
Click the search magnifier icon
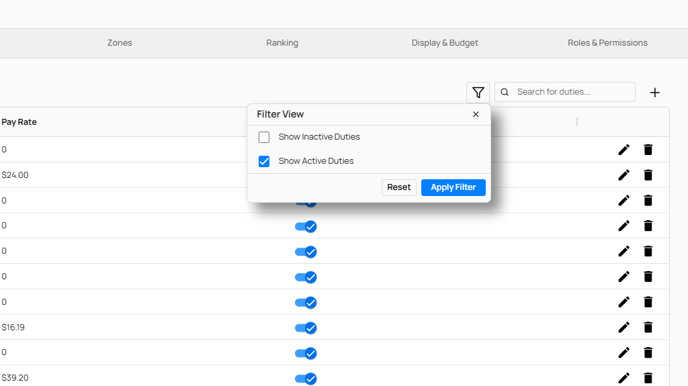pos(505,92)
